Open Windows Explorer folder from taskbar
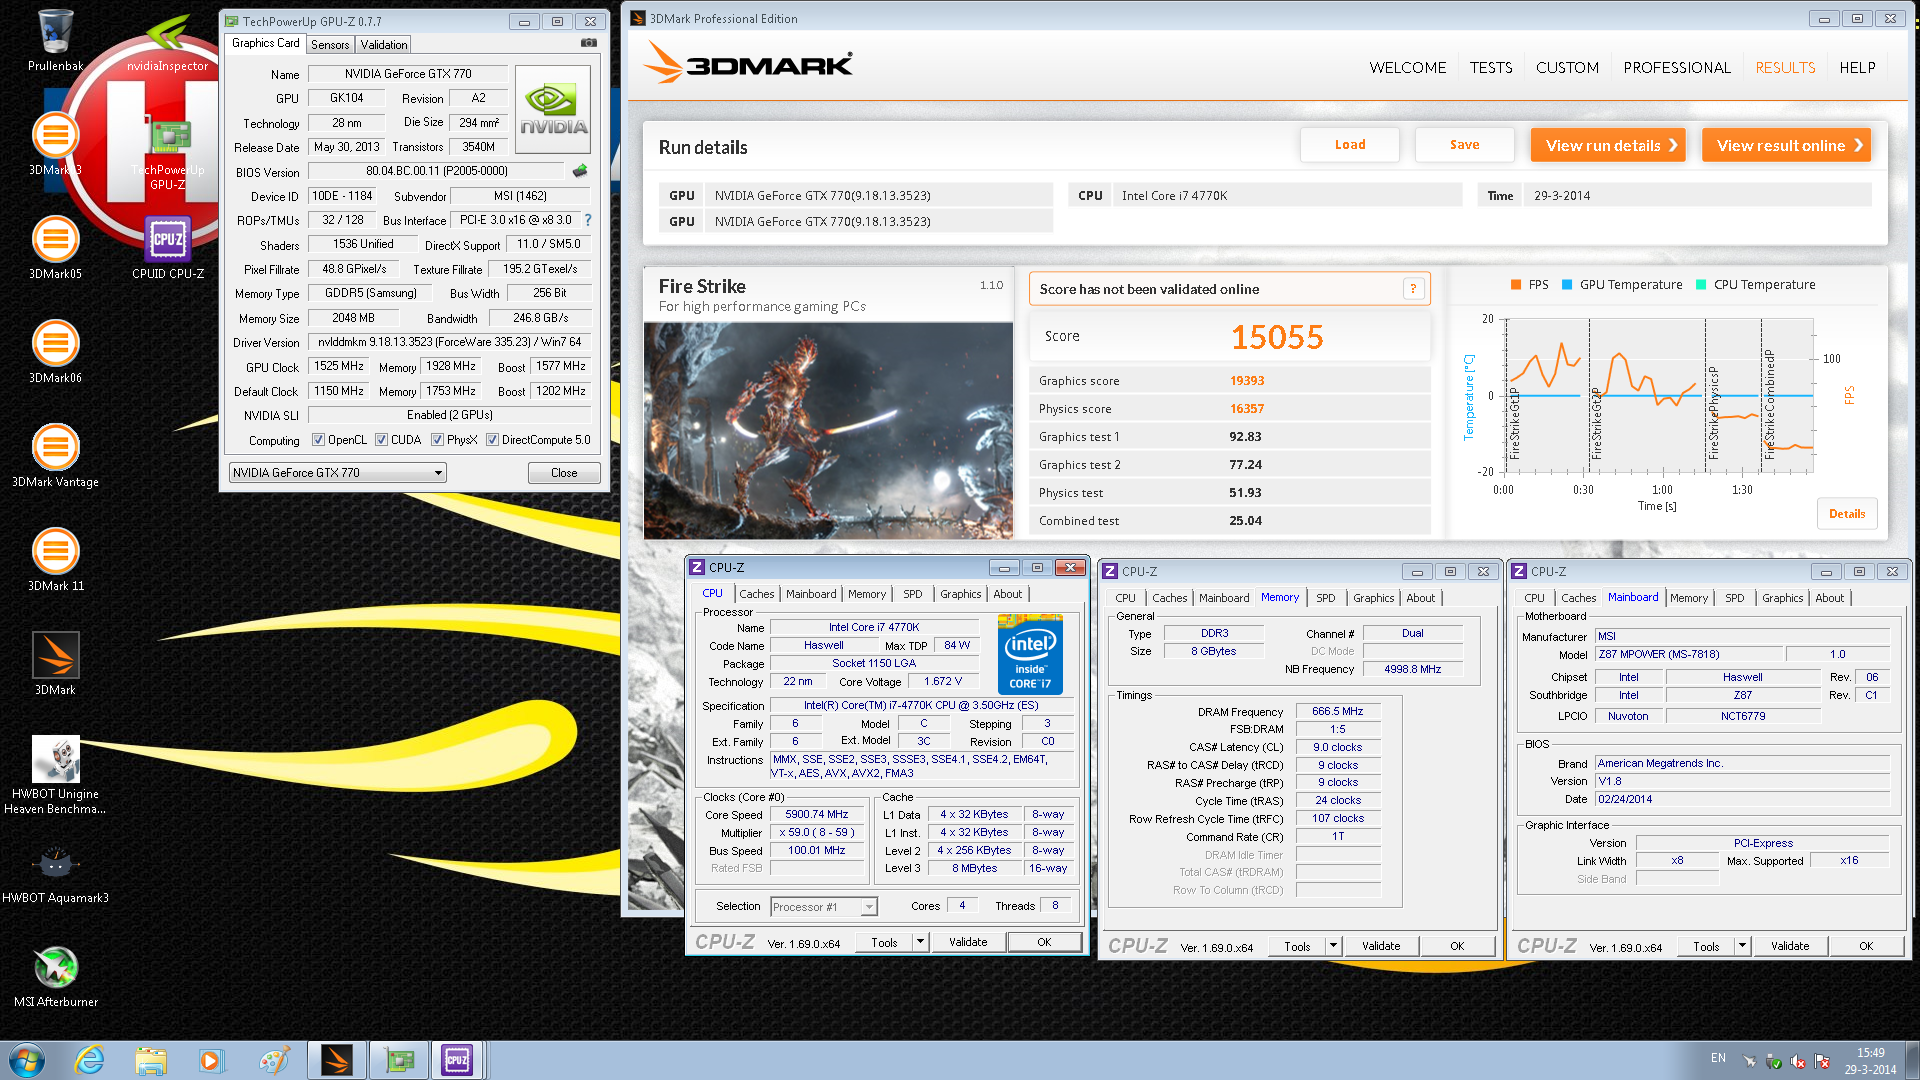1920x1080 pixels. [x=151, y=1060]
